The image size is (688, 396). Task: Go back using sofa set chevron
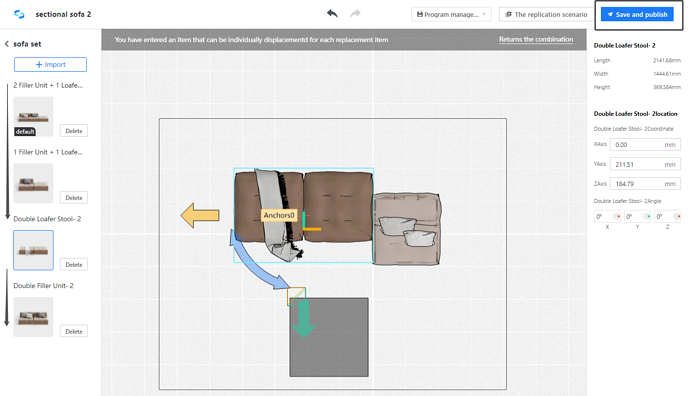(x=7, y=44)
